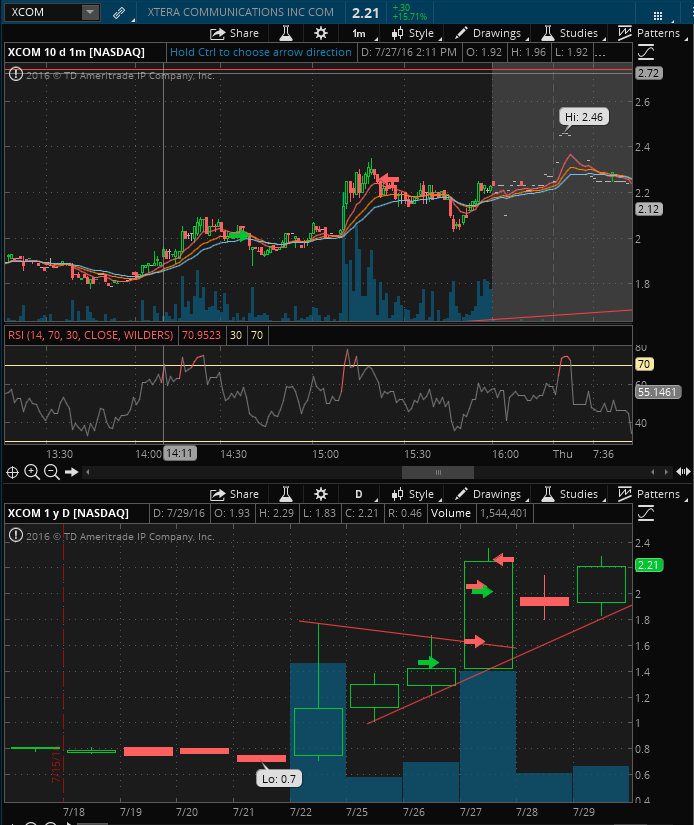
Task: Click the chart scrollbar left arrow
Action: [x=87, y=472]
